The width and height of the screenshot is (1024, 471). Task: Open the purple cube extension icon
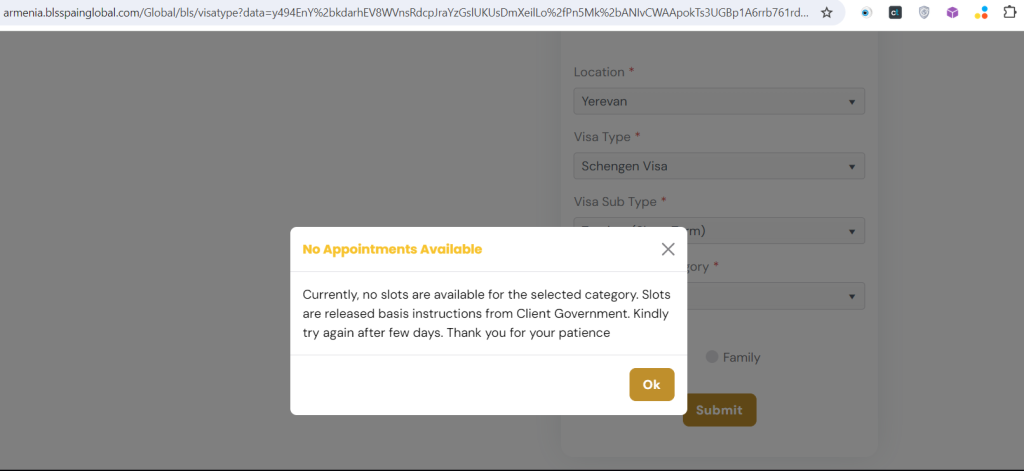click(953, 12)
